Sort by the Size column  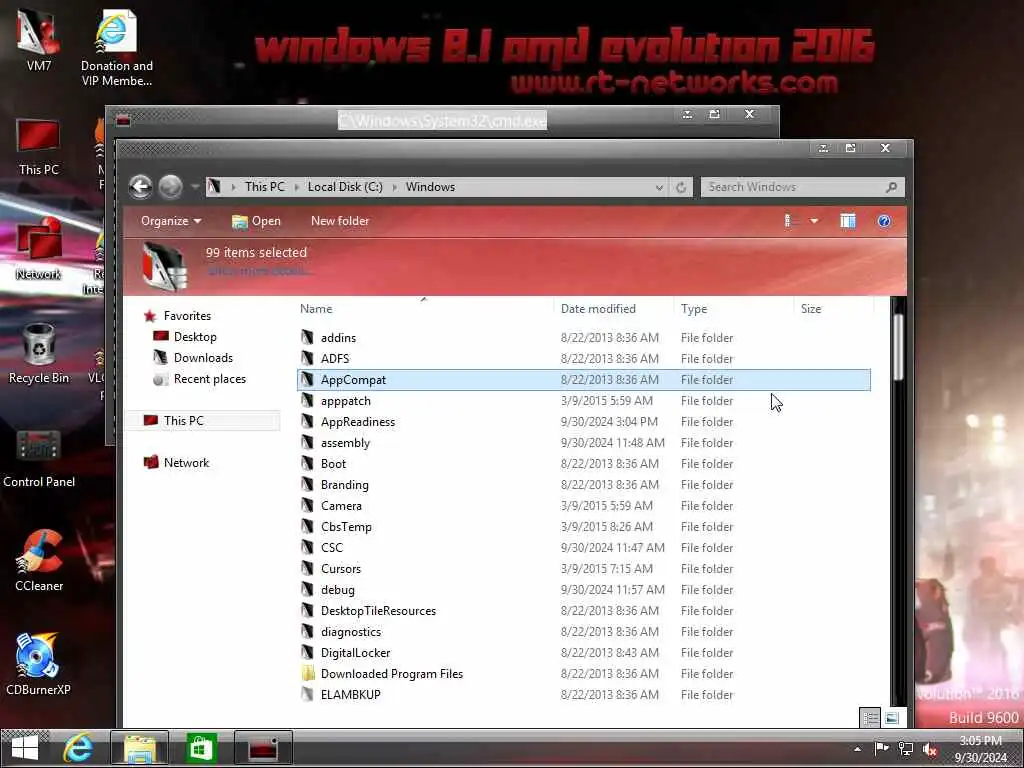point(811,309)
